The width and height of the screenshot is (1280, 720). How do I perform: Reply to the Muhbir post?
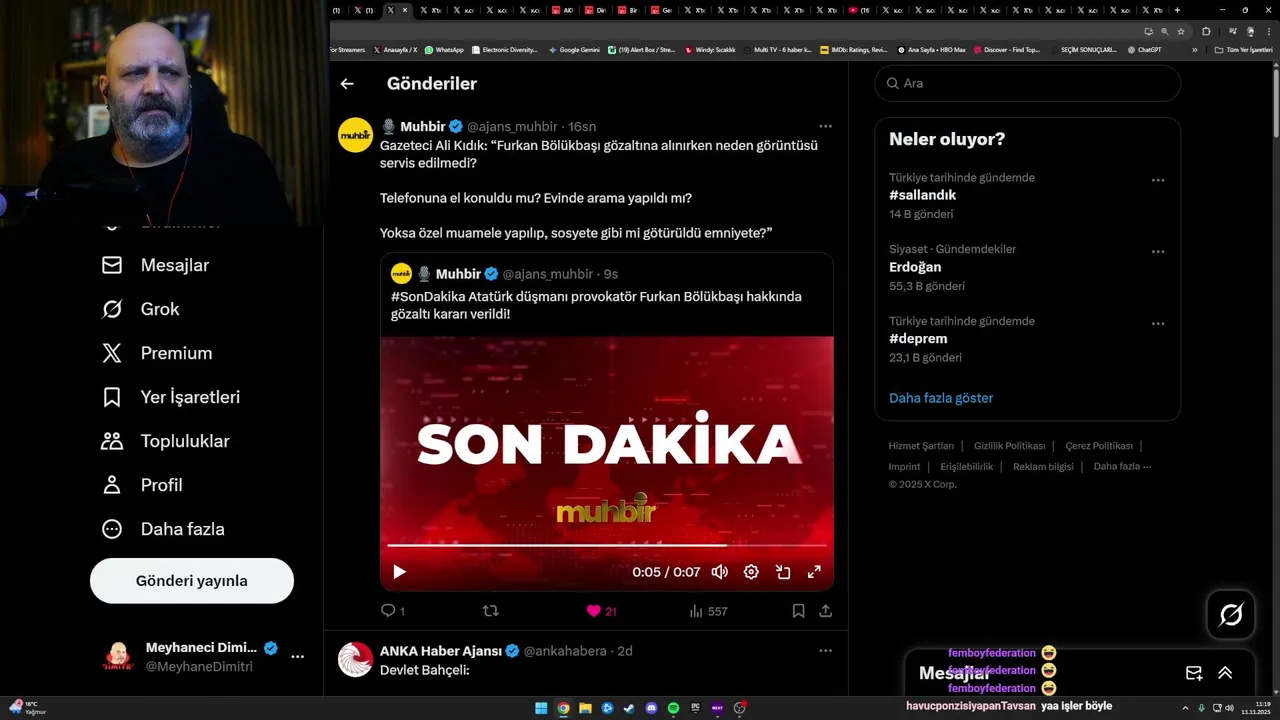point(392,610)
